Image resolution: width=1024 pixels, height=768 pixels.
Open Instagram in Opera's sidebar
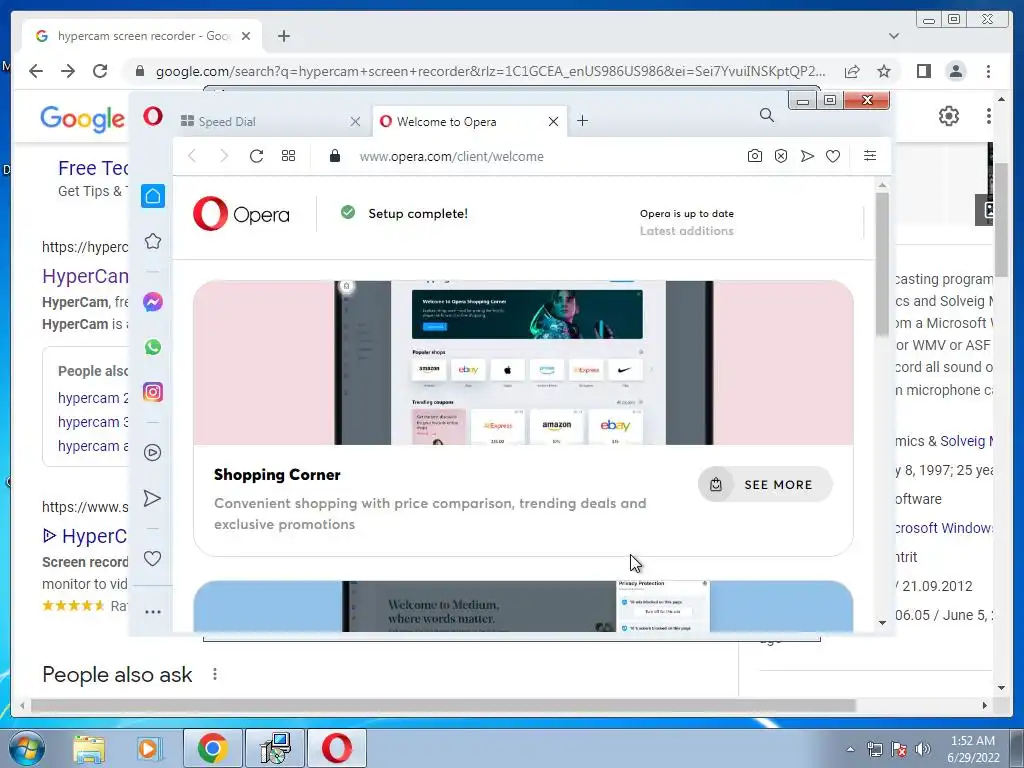click(x=153, y=392)
